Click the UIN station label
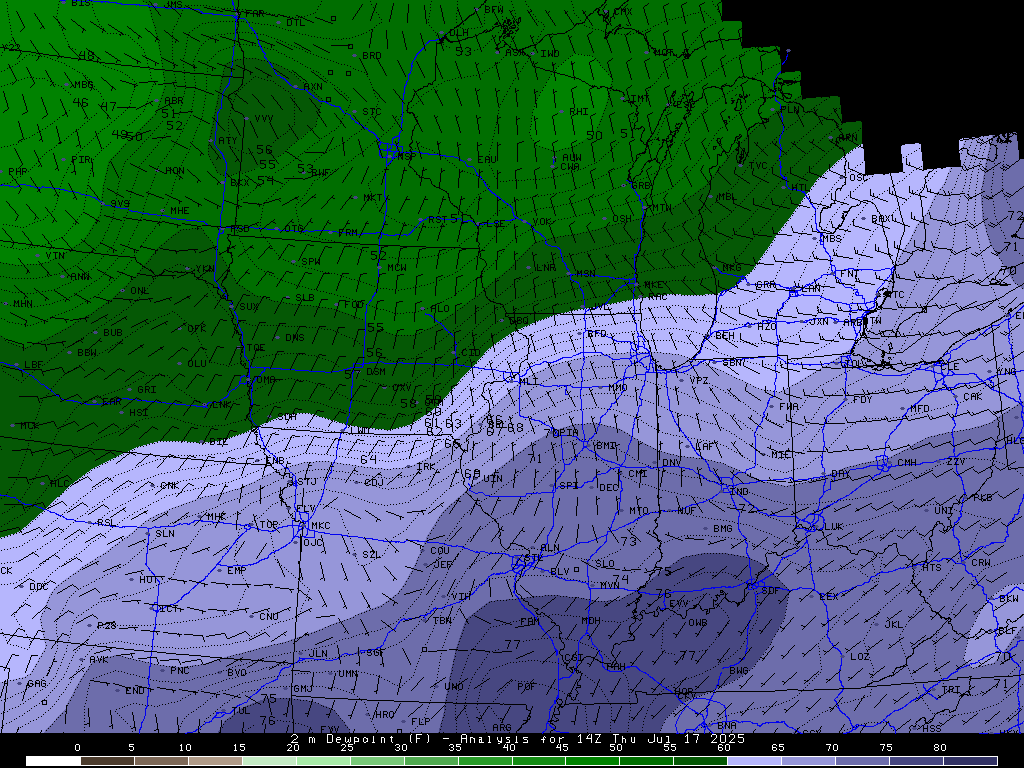This screenshot has width=1024, height=768. point(493,479)
